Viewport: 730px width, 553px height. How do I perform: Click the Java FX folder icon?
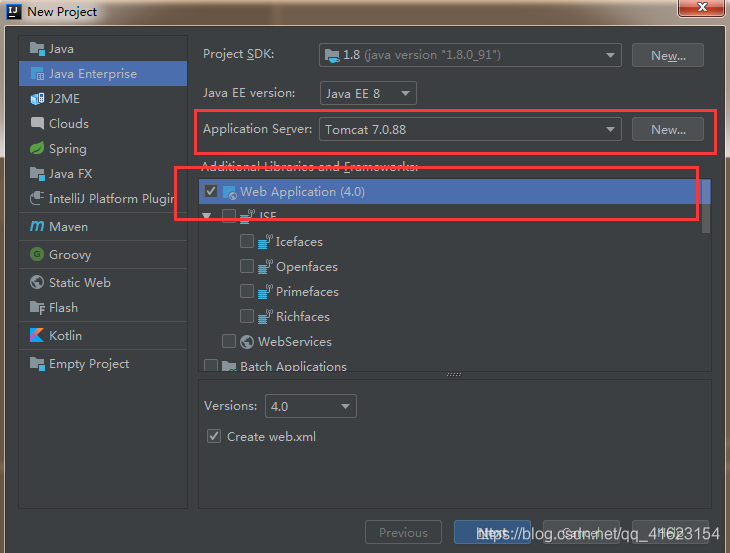[x=37, y=174]
